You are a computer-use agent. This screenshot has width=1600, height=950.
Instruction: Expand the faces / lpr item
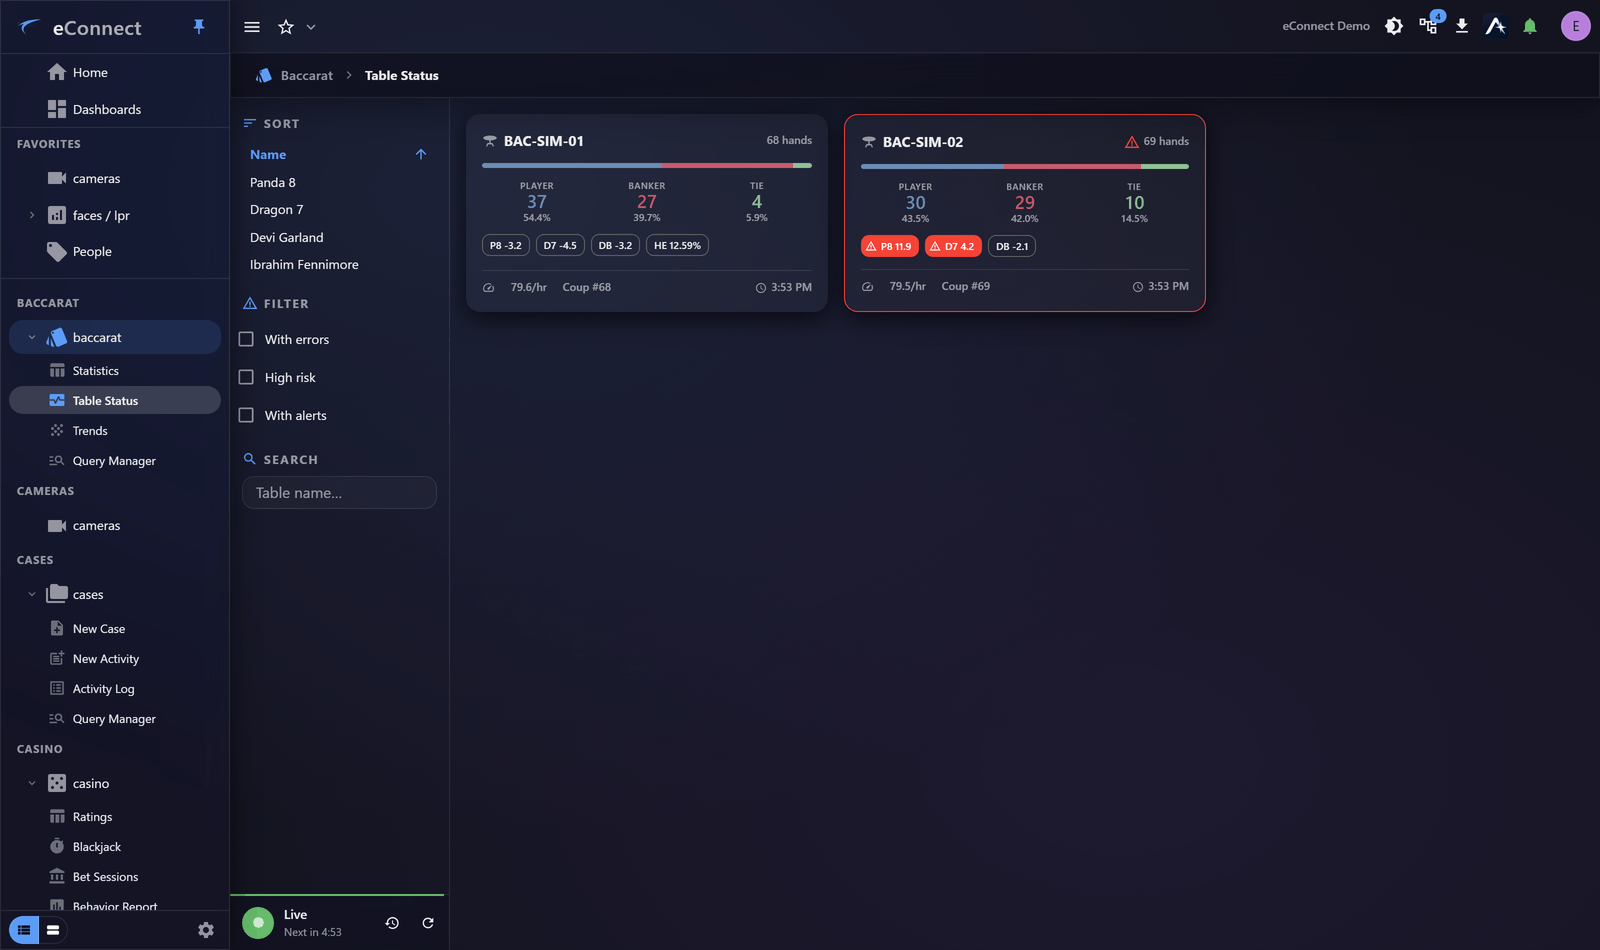(32, 215)
